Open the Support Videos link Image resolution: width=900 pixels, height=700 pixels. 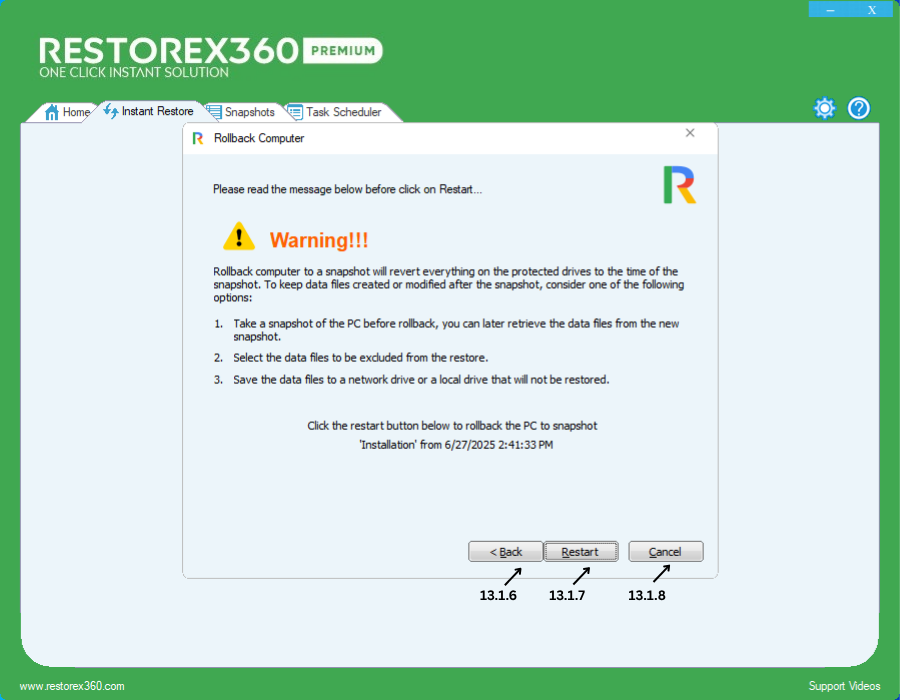844,686
